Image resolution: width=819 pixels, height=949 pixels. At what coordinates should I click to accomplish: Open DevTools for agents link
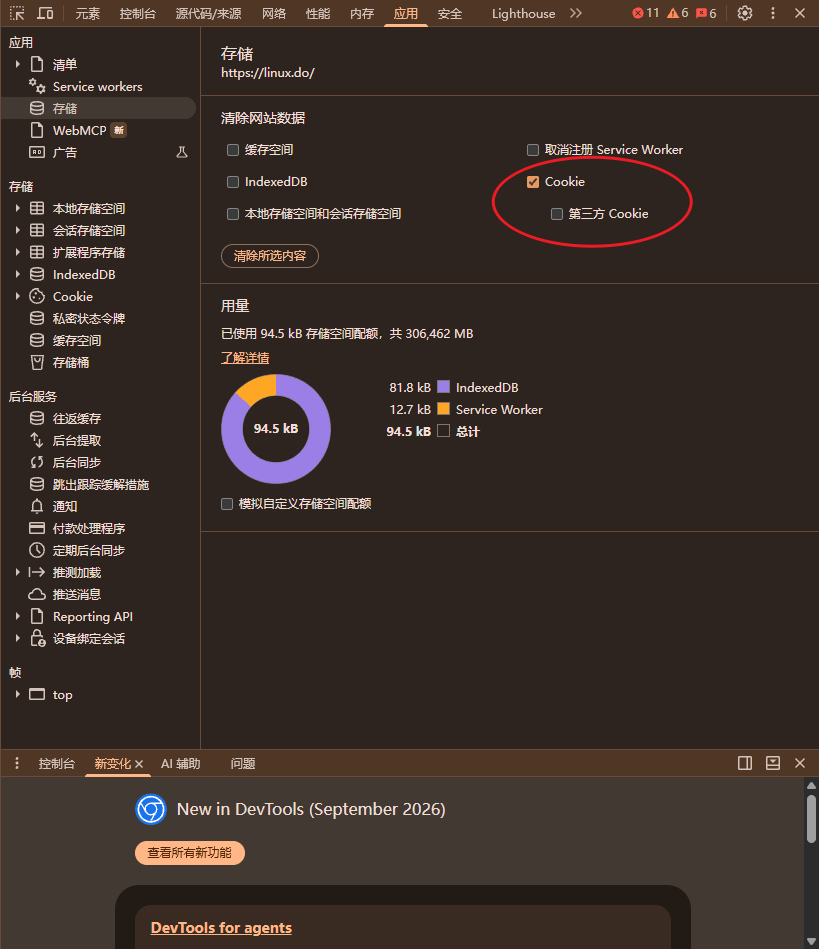pyautogui.click(x=221, y=928)
